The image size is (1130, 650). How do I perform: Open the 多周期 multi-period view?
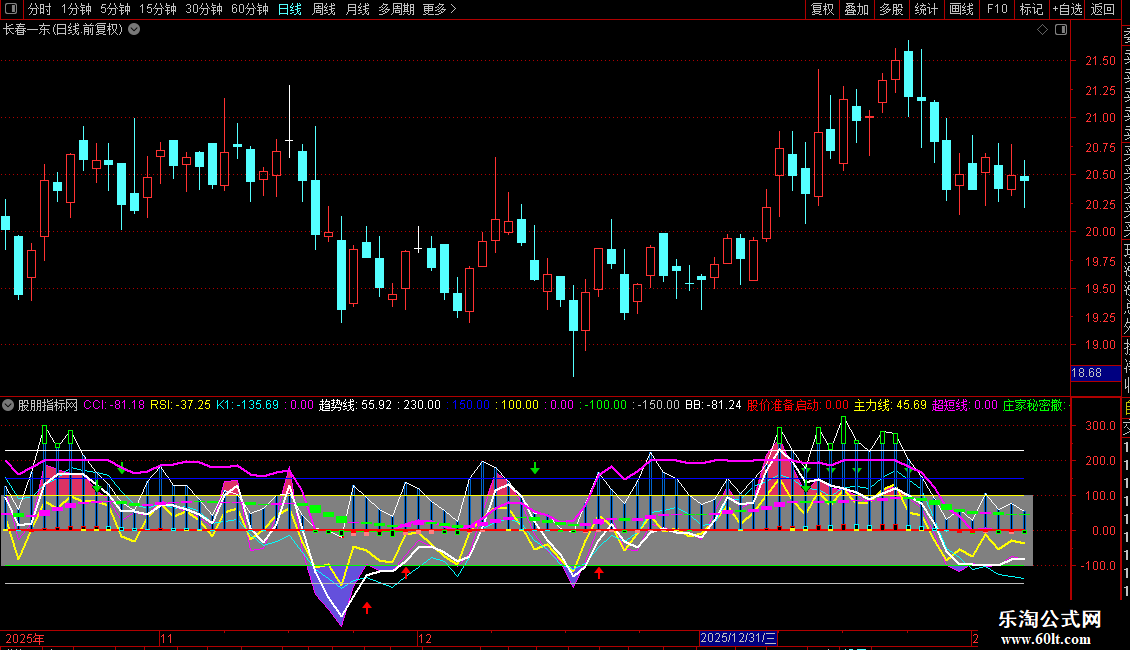tap(396, 9)
